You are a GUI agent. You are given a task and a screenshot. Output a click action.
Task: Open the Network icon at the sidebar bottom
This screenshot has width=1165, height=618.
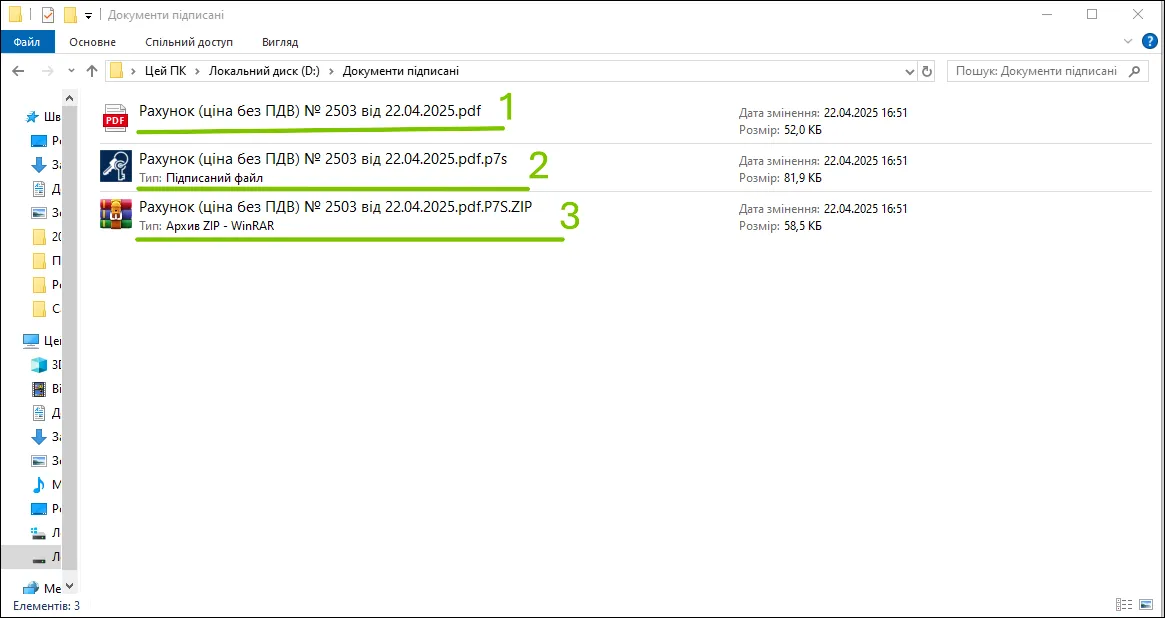[x=32, y=588]
